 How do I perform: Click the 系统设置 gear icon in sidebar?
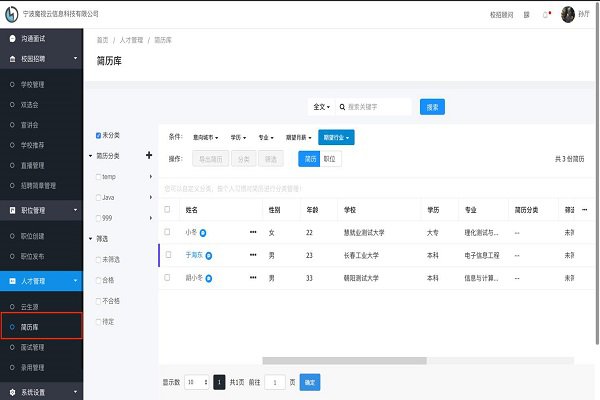(12, 392)
